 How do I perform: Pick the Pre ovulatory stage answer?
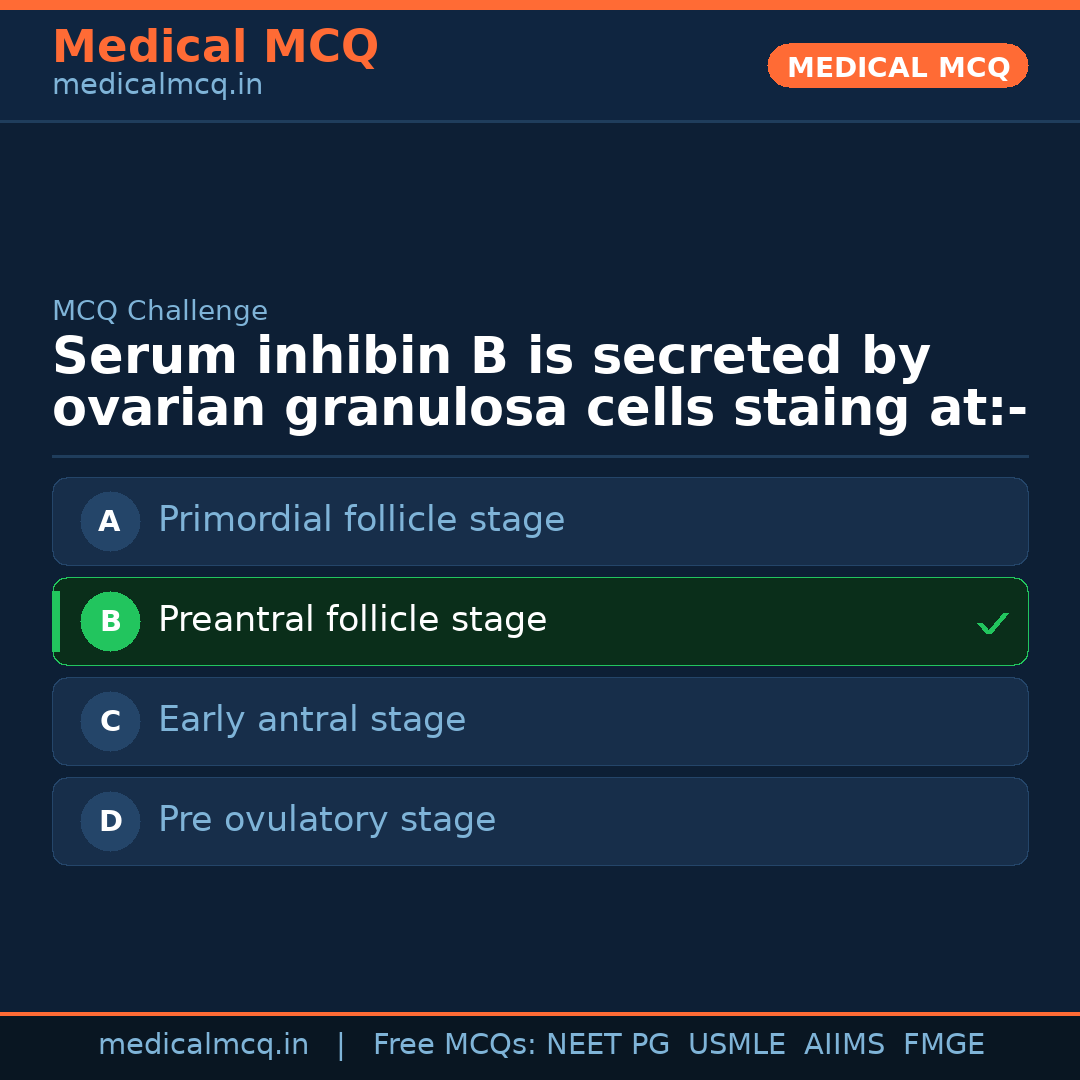pos(327,820)
